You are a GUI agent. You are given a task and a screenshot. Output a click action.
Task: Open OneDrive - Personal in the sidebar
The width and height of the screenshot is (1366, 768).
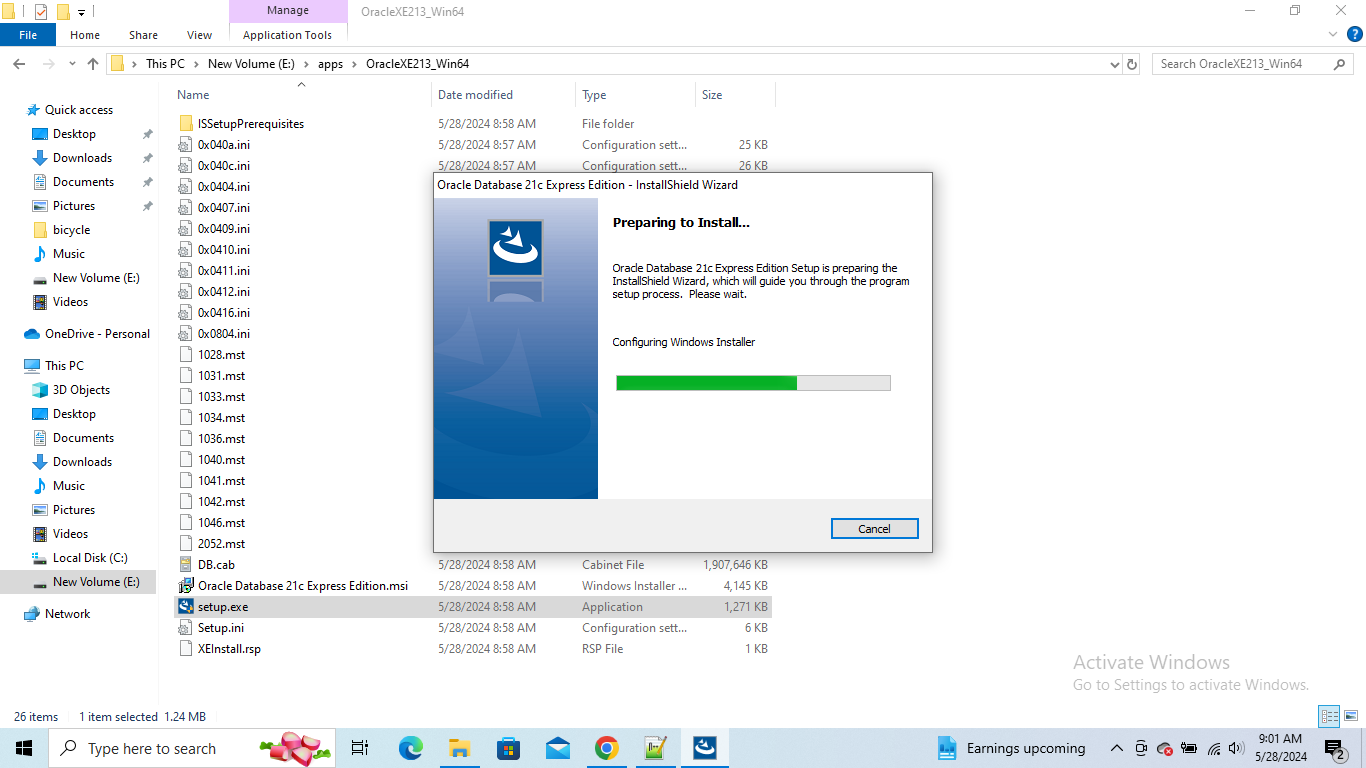point(97,334)
